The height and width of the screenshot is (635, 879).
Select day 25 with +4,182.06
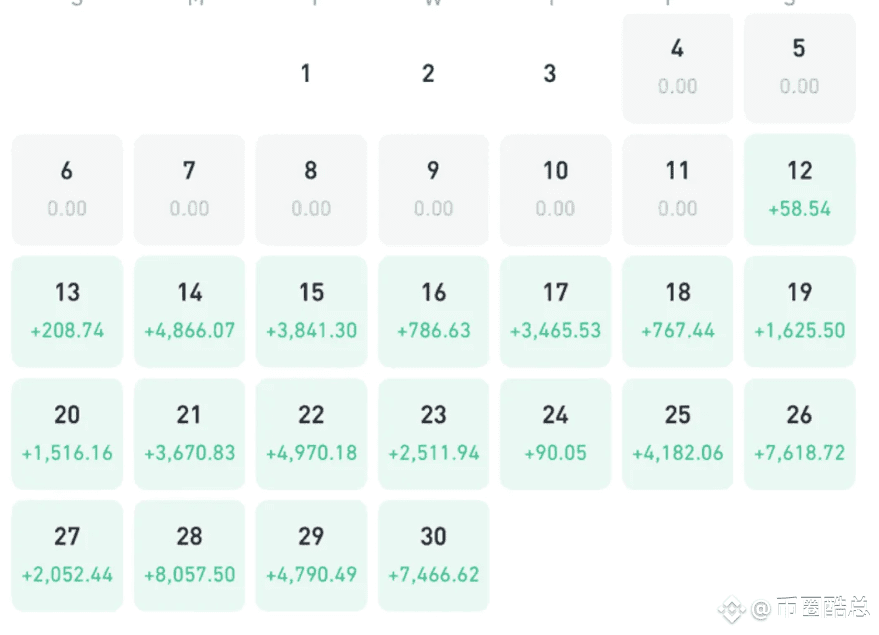tap(678, 434)
